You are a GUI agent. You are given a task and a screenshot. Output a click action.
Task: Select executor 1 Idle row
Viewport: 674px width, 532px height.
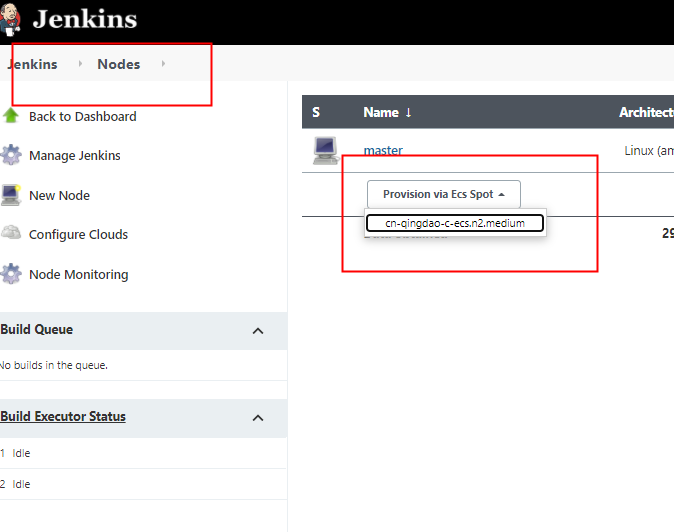143,453
